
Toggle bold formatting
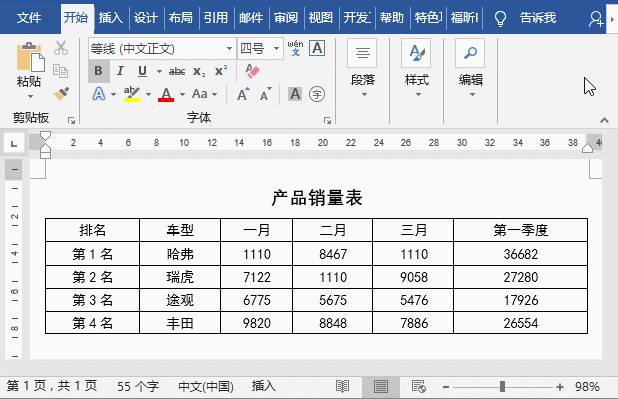98,71
